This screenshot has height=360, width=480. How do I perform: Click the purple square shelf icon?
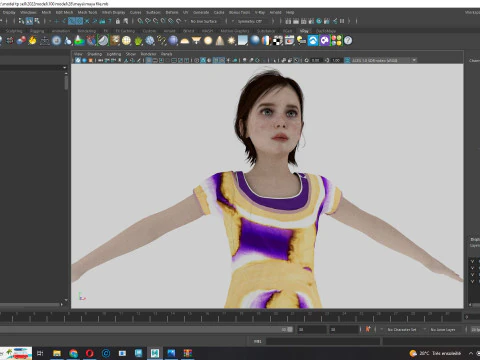[x=325, y=41]
